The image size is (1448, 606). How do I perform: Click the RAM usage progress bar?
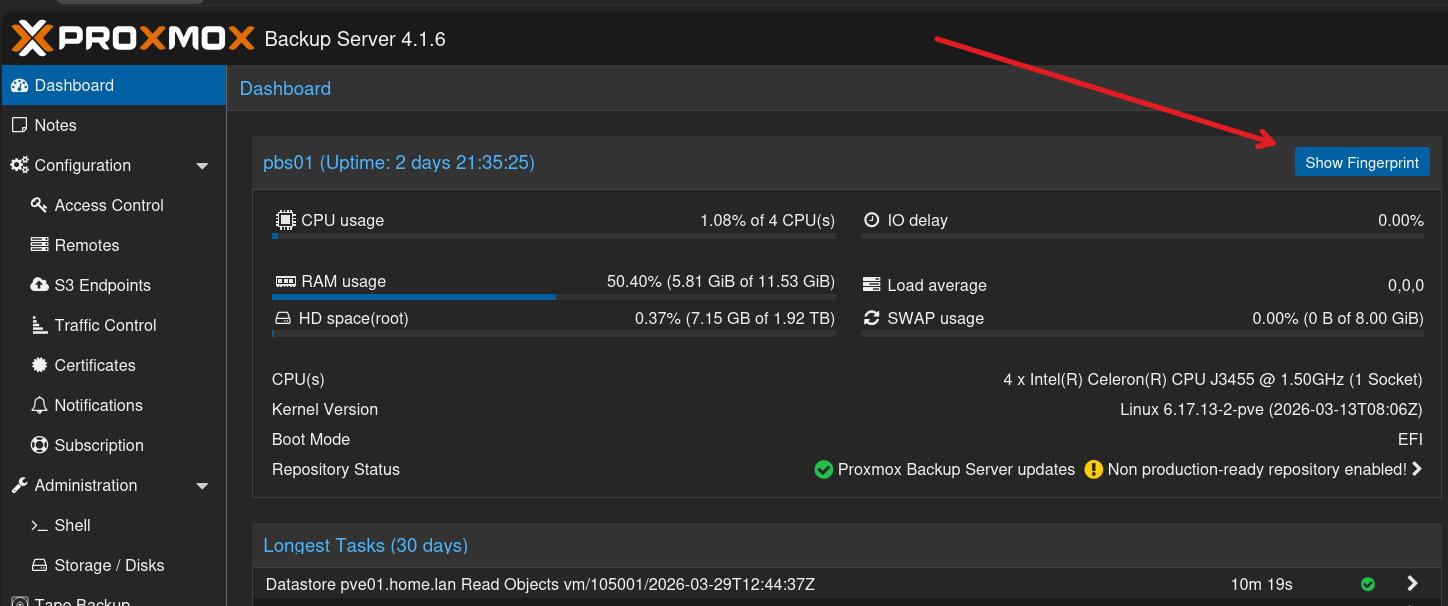[x=553, y=297]
